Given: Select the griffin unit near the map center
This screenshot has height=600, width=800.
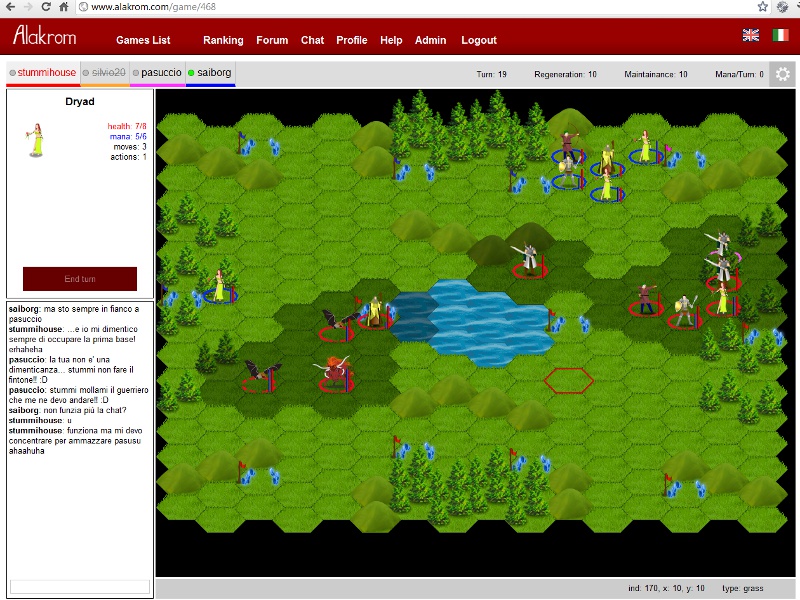Looking at the screenshot, I should coord(335,317).
